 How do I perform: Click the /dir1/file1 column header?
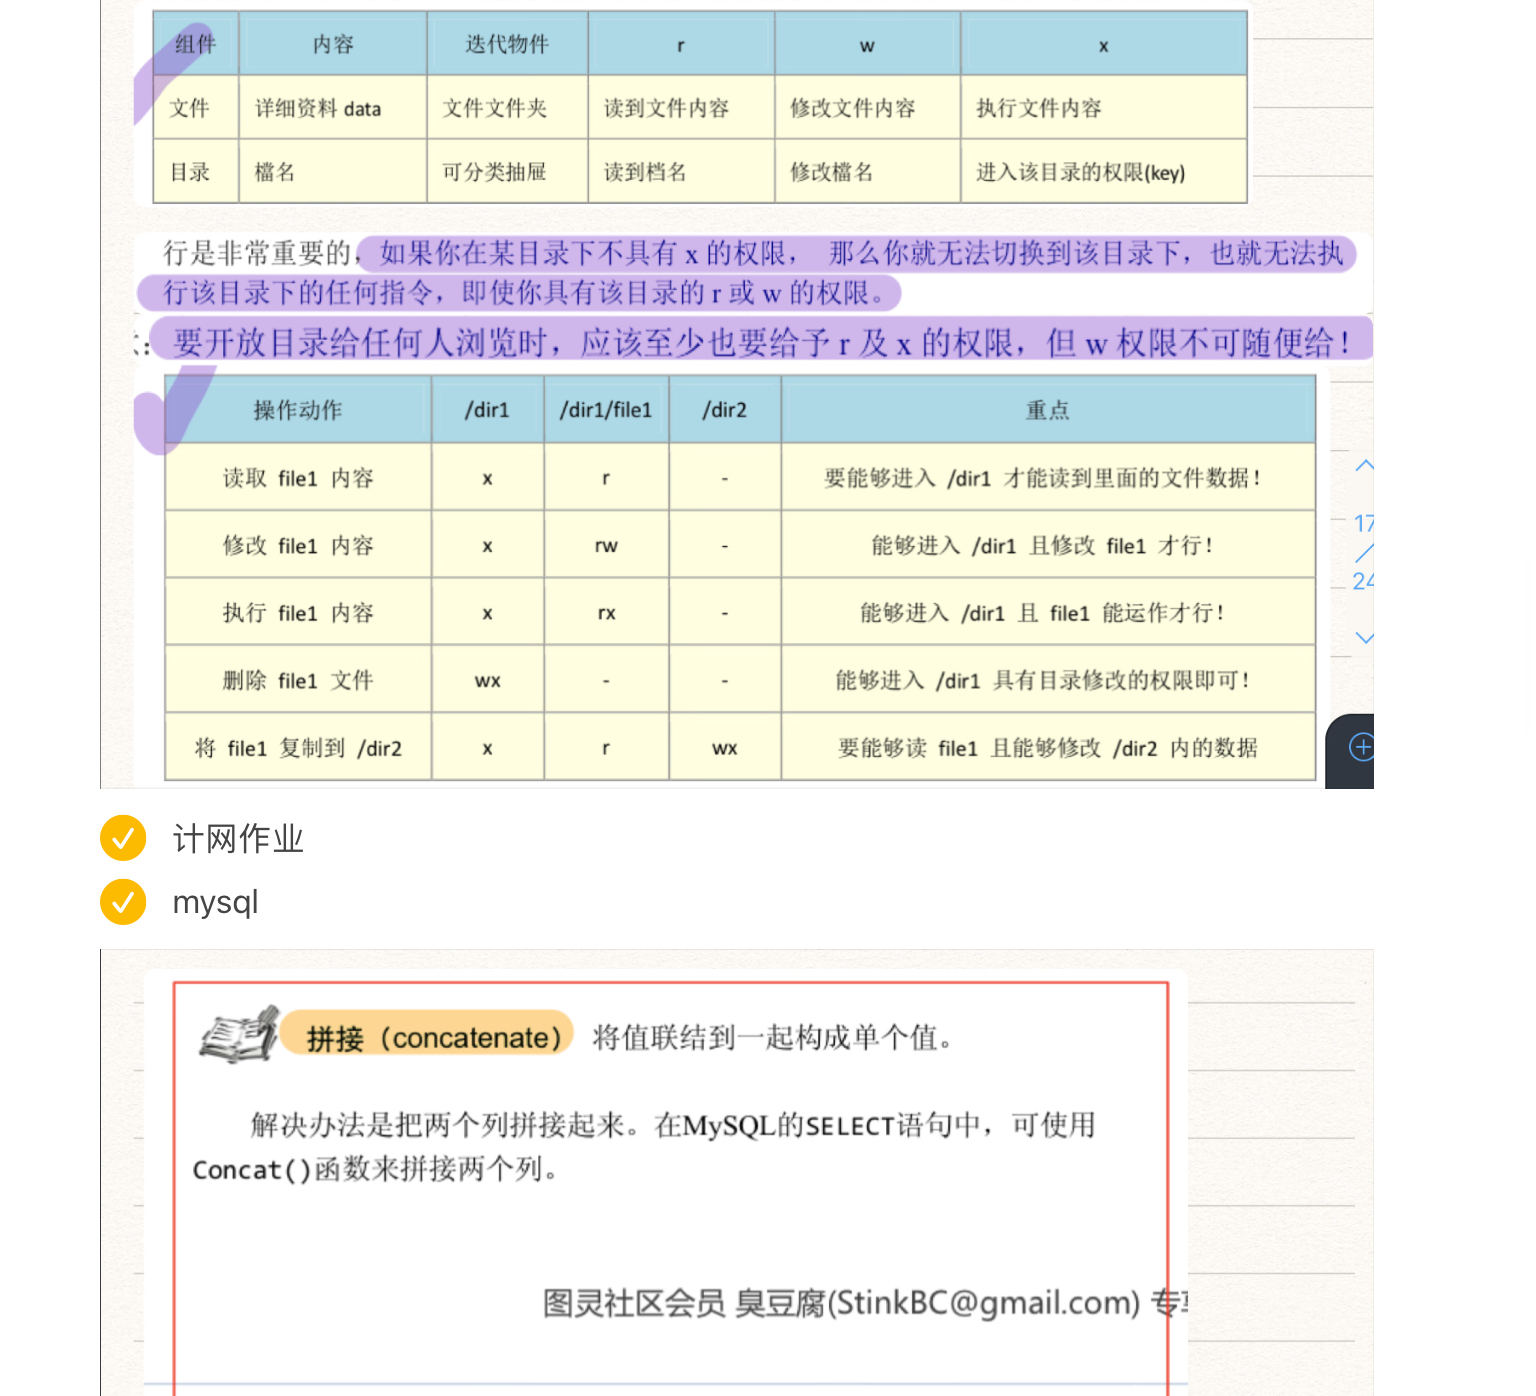(x=606, y=410)
